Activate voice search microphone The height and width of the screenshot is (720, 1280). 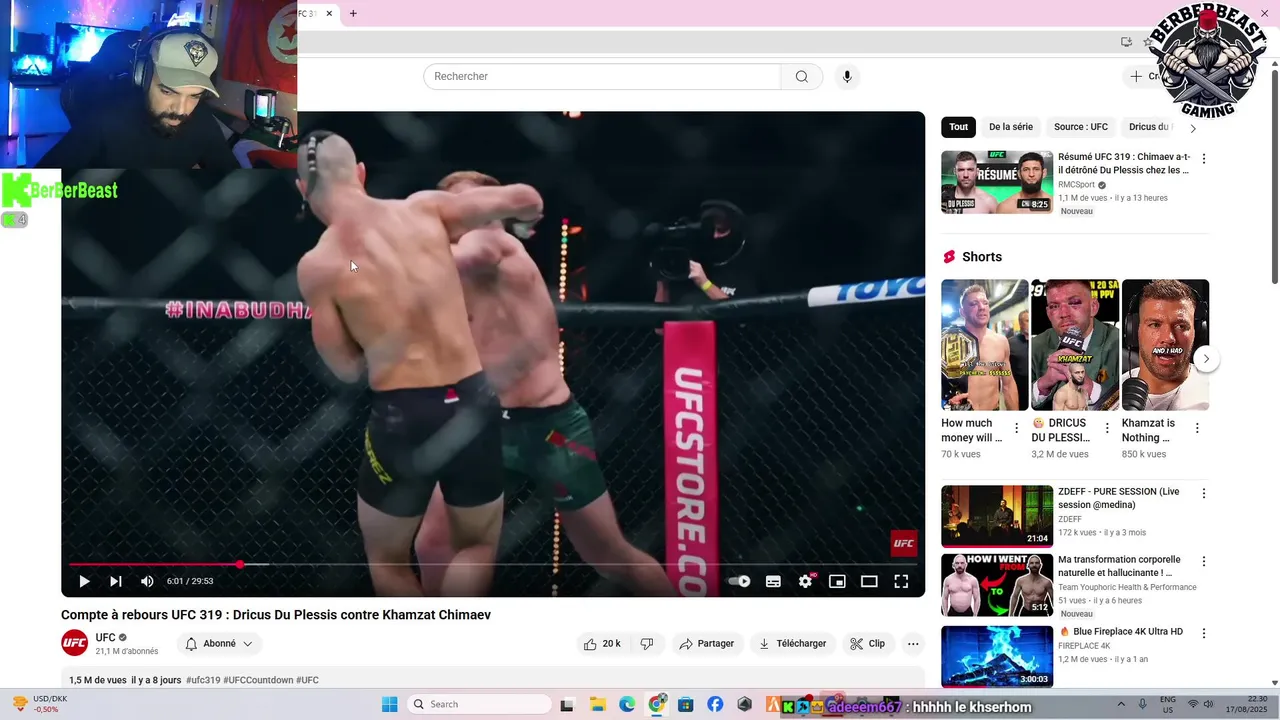pyautogui.click(x=847, y=77)
